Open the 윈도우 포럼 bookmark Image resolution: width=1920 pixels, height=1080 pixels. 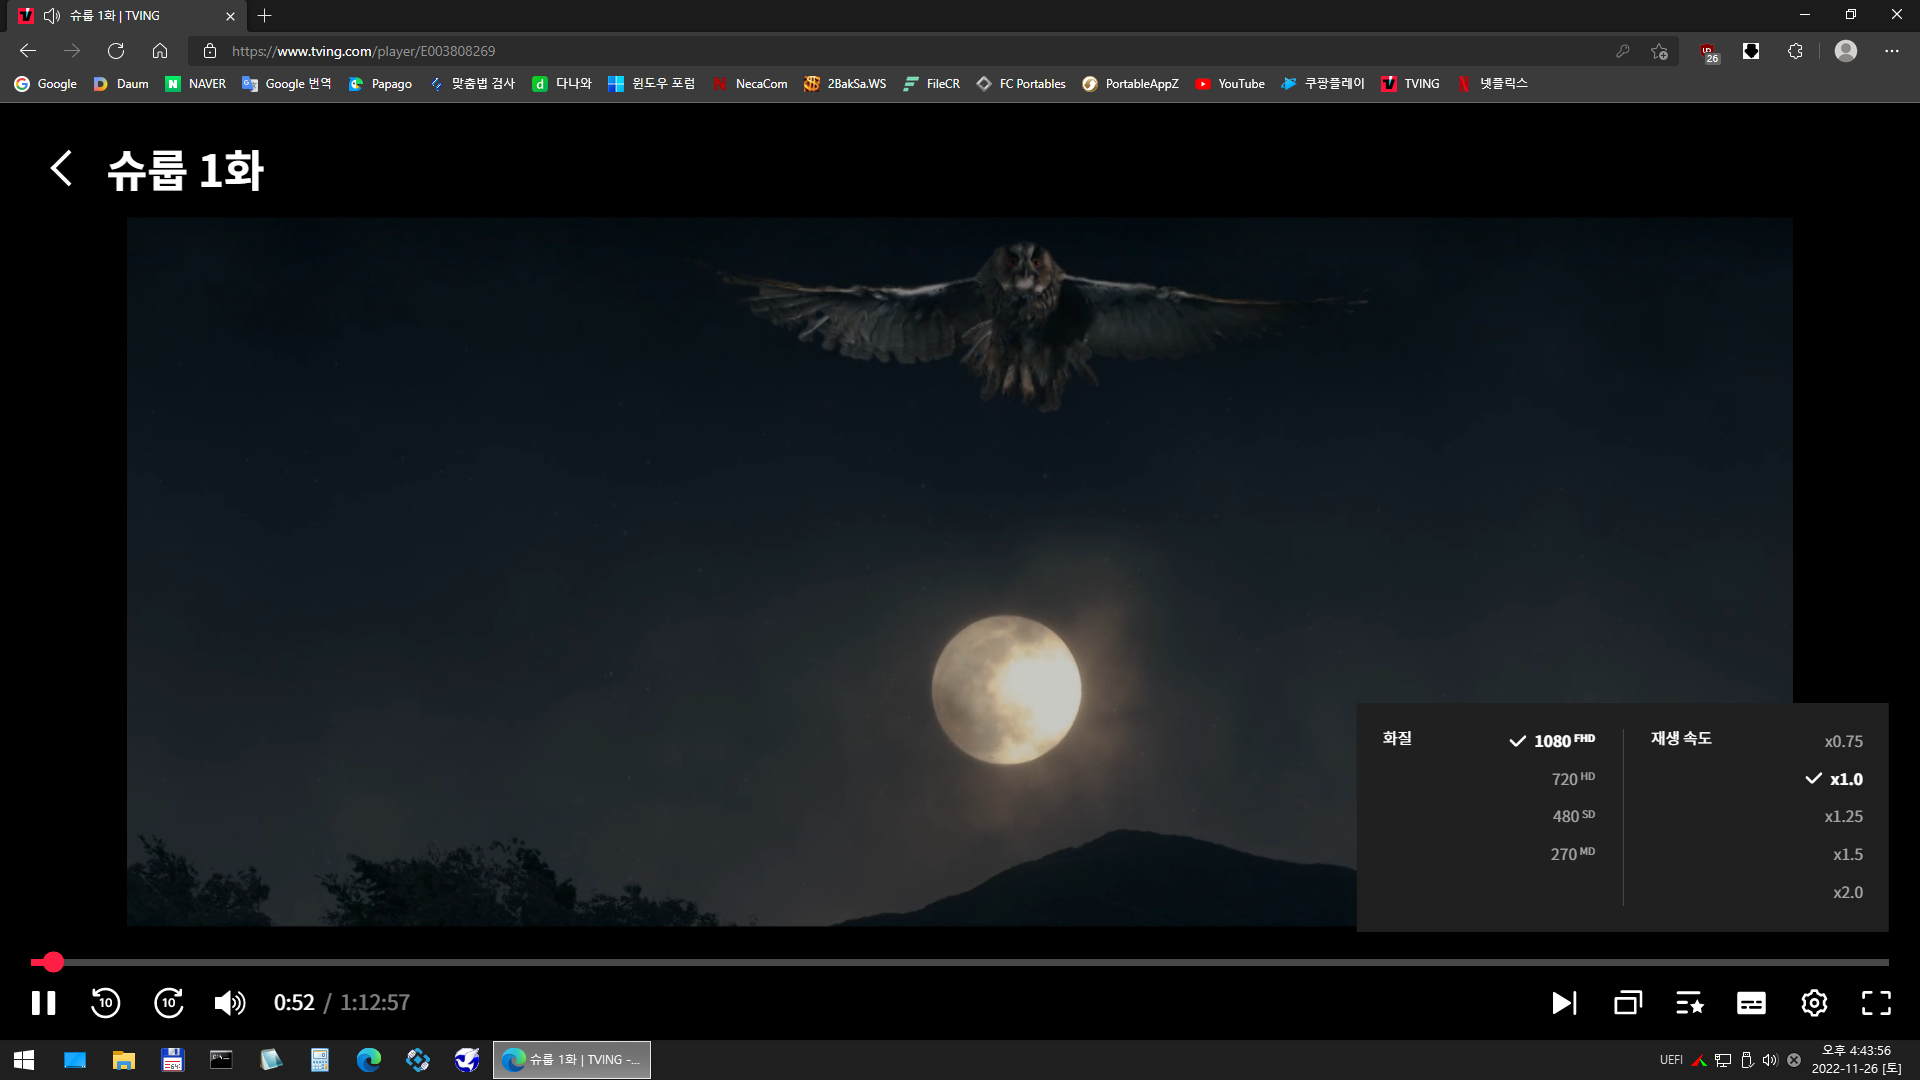(x=651, y=84)
